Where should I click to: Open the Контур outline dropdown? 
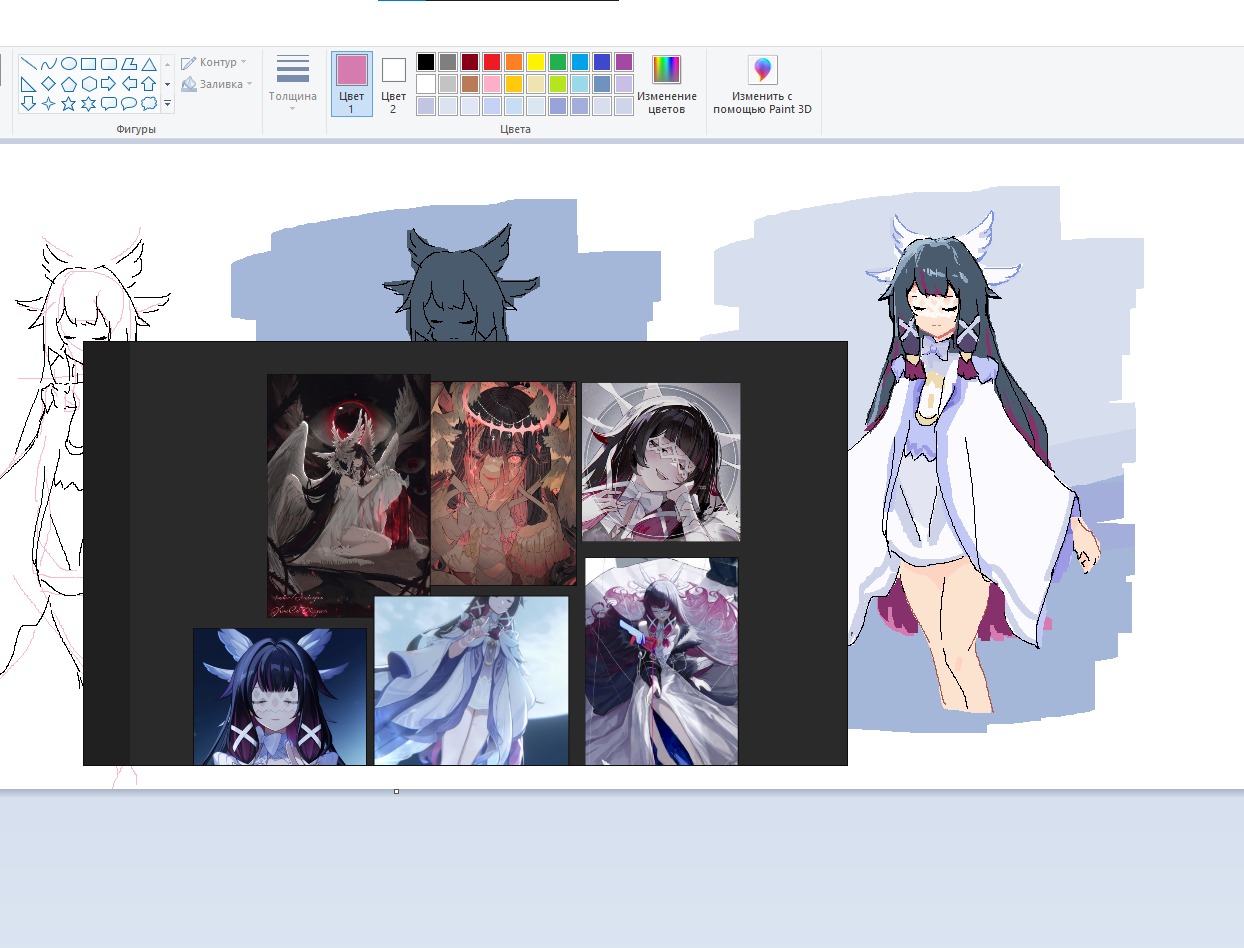click(214, 62)
